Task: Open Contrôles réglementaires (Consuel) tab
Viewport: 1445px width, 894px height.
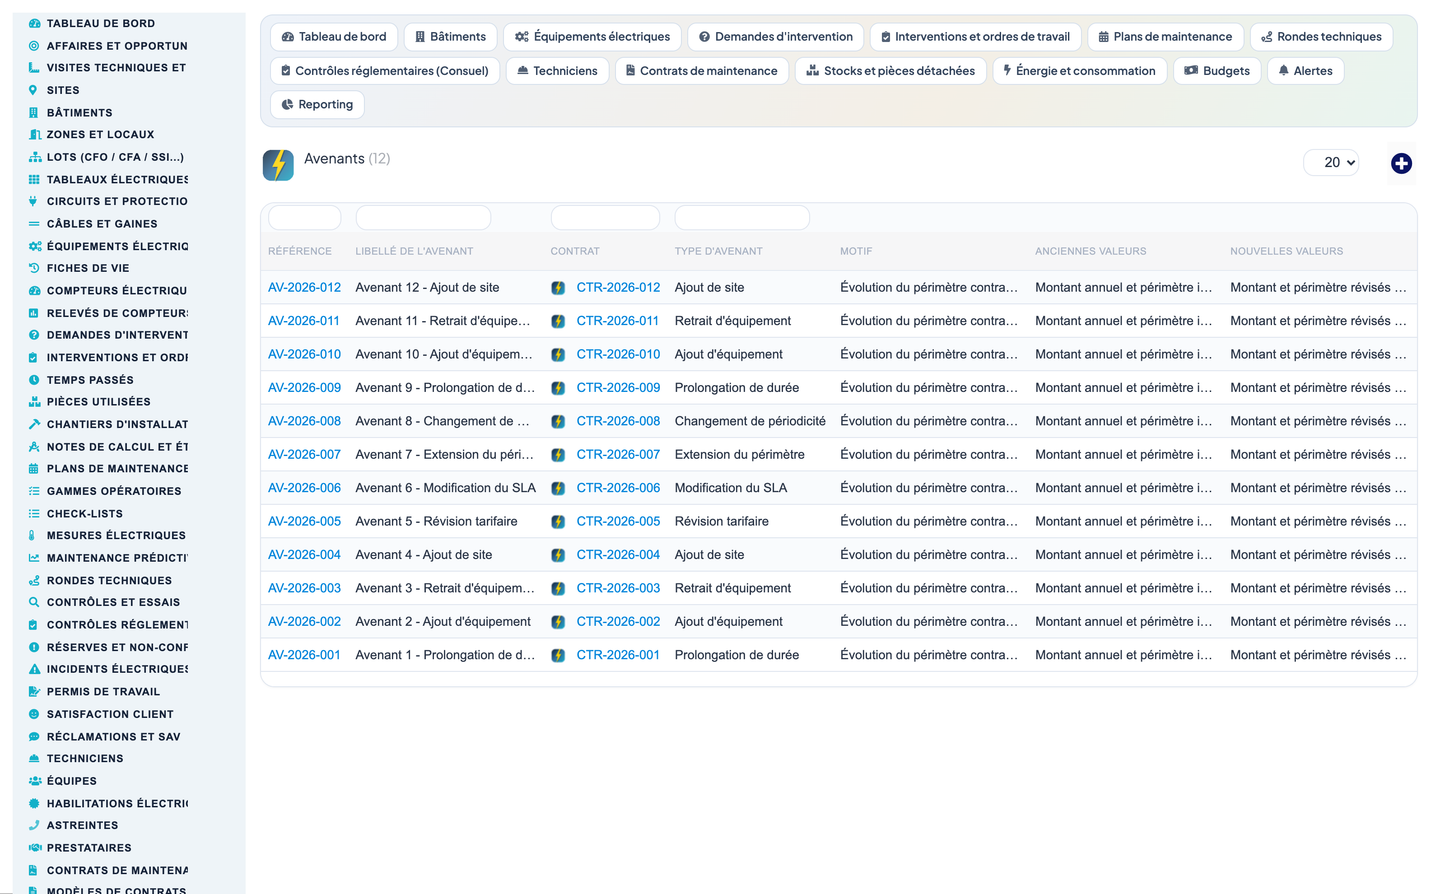Action: [385, 71]
